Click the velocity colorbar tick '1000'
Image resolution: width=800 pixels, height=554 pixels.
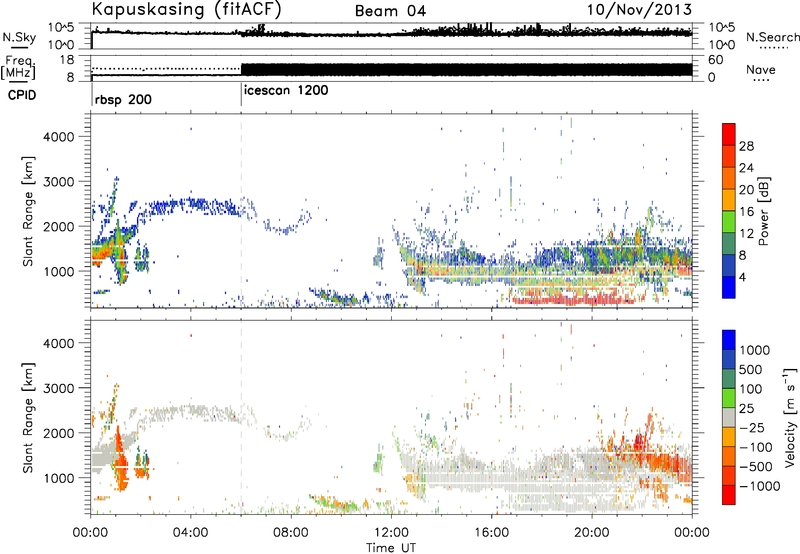(754, 350)
